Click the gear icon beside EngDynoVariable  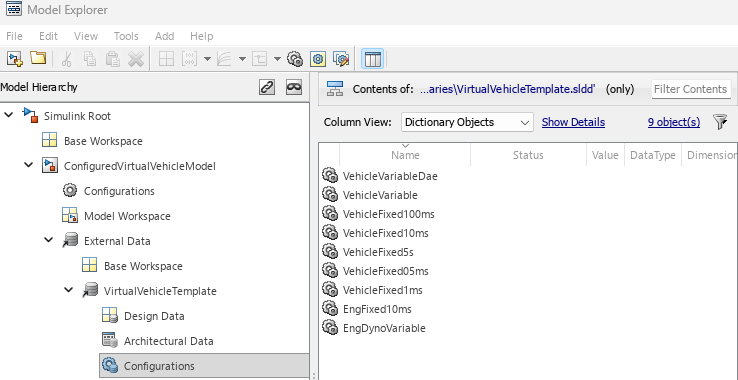coord(330,327)
